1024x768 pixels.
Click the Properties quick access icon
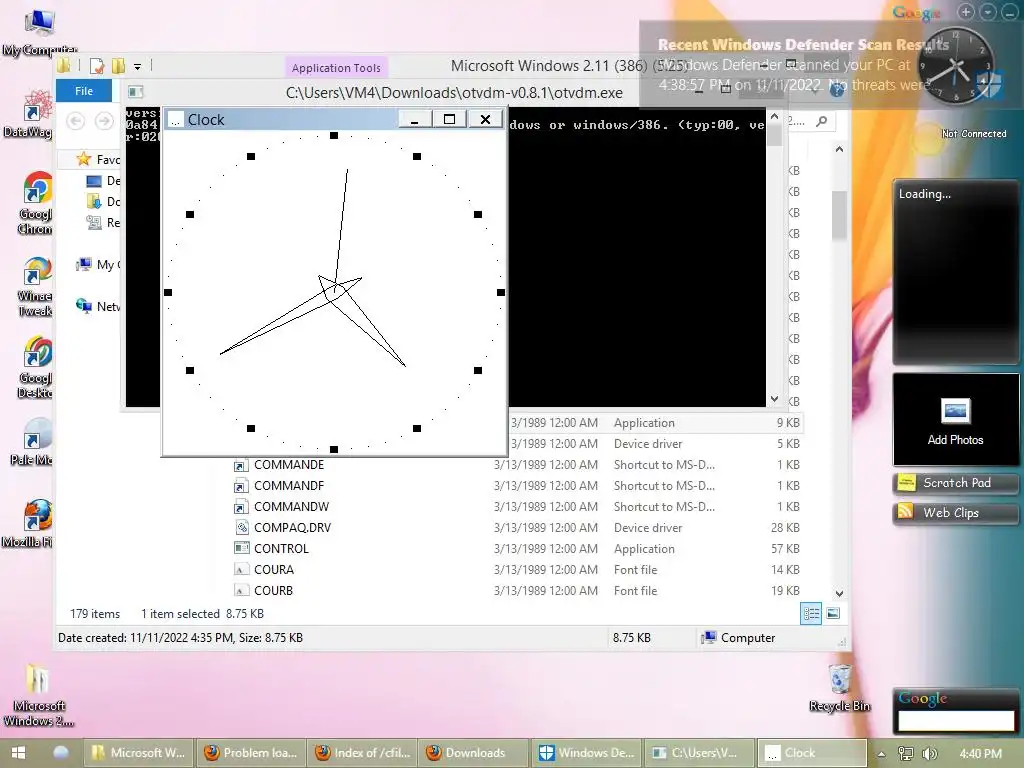point(97,66)
